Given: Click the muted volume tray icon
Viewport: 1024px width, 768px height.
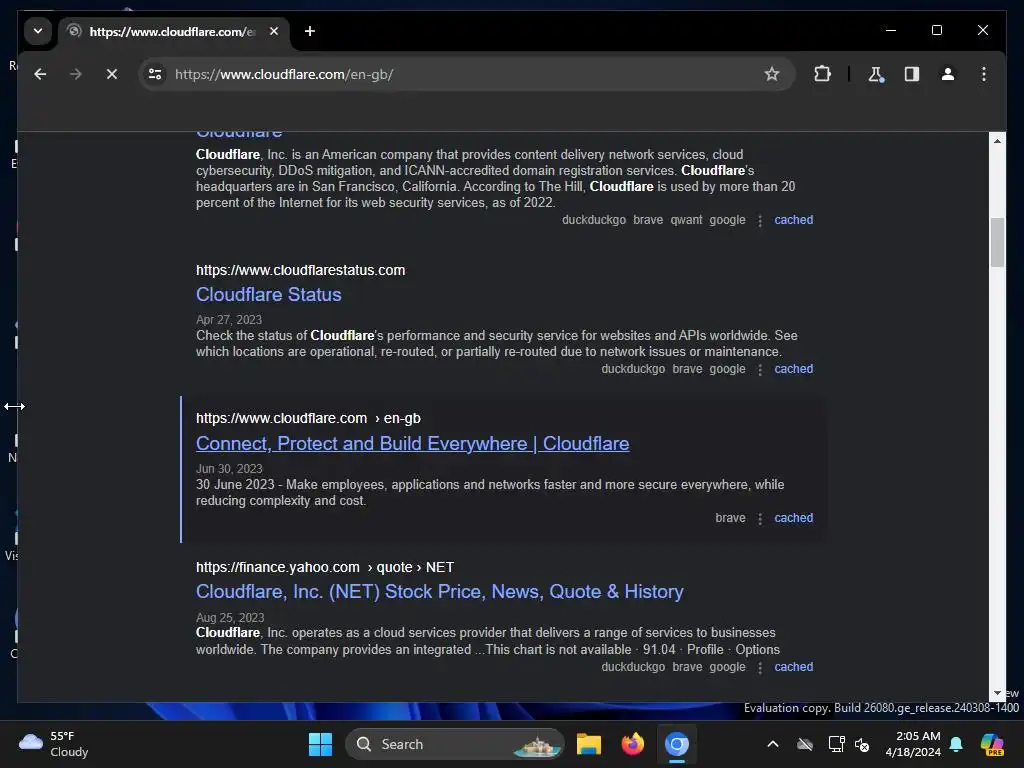Looking at the screenshot, I should [863, 744].
